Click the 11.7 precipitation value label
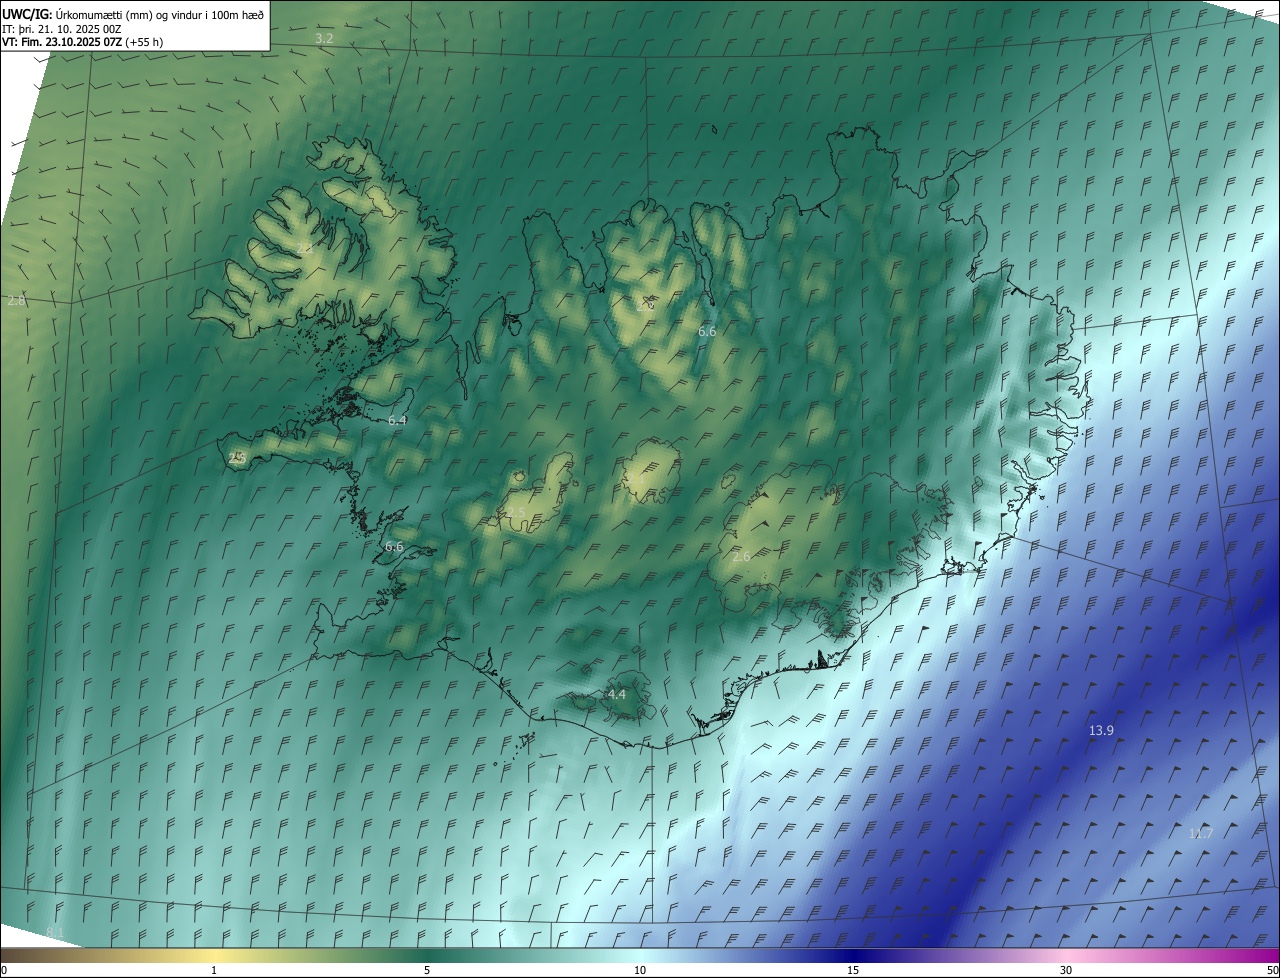 coord(1200,833)
